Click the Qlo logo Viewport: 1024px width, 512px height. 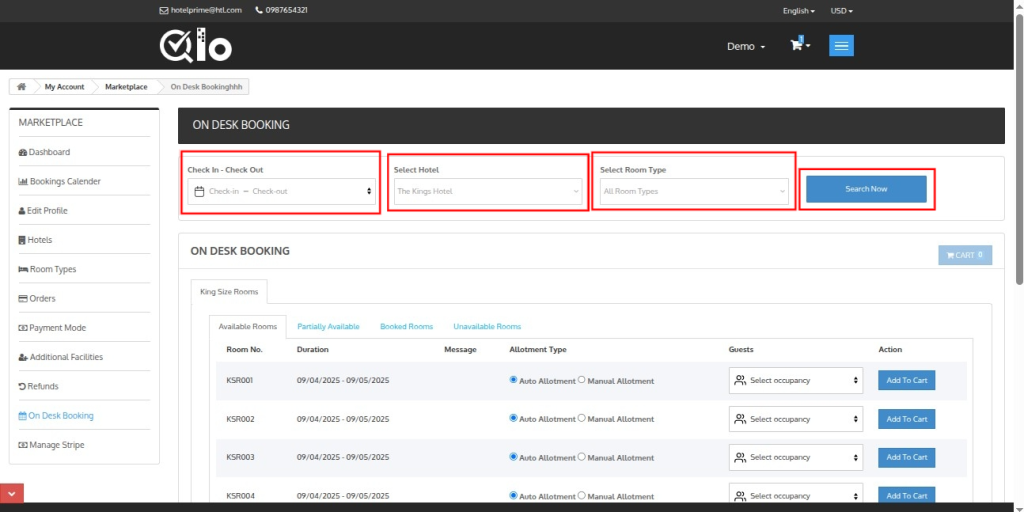click(195, 46)
